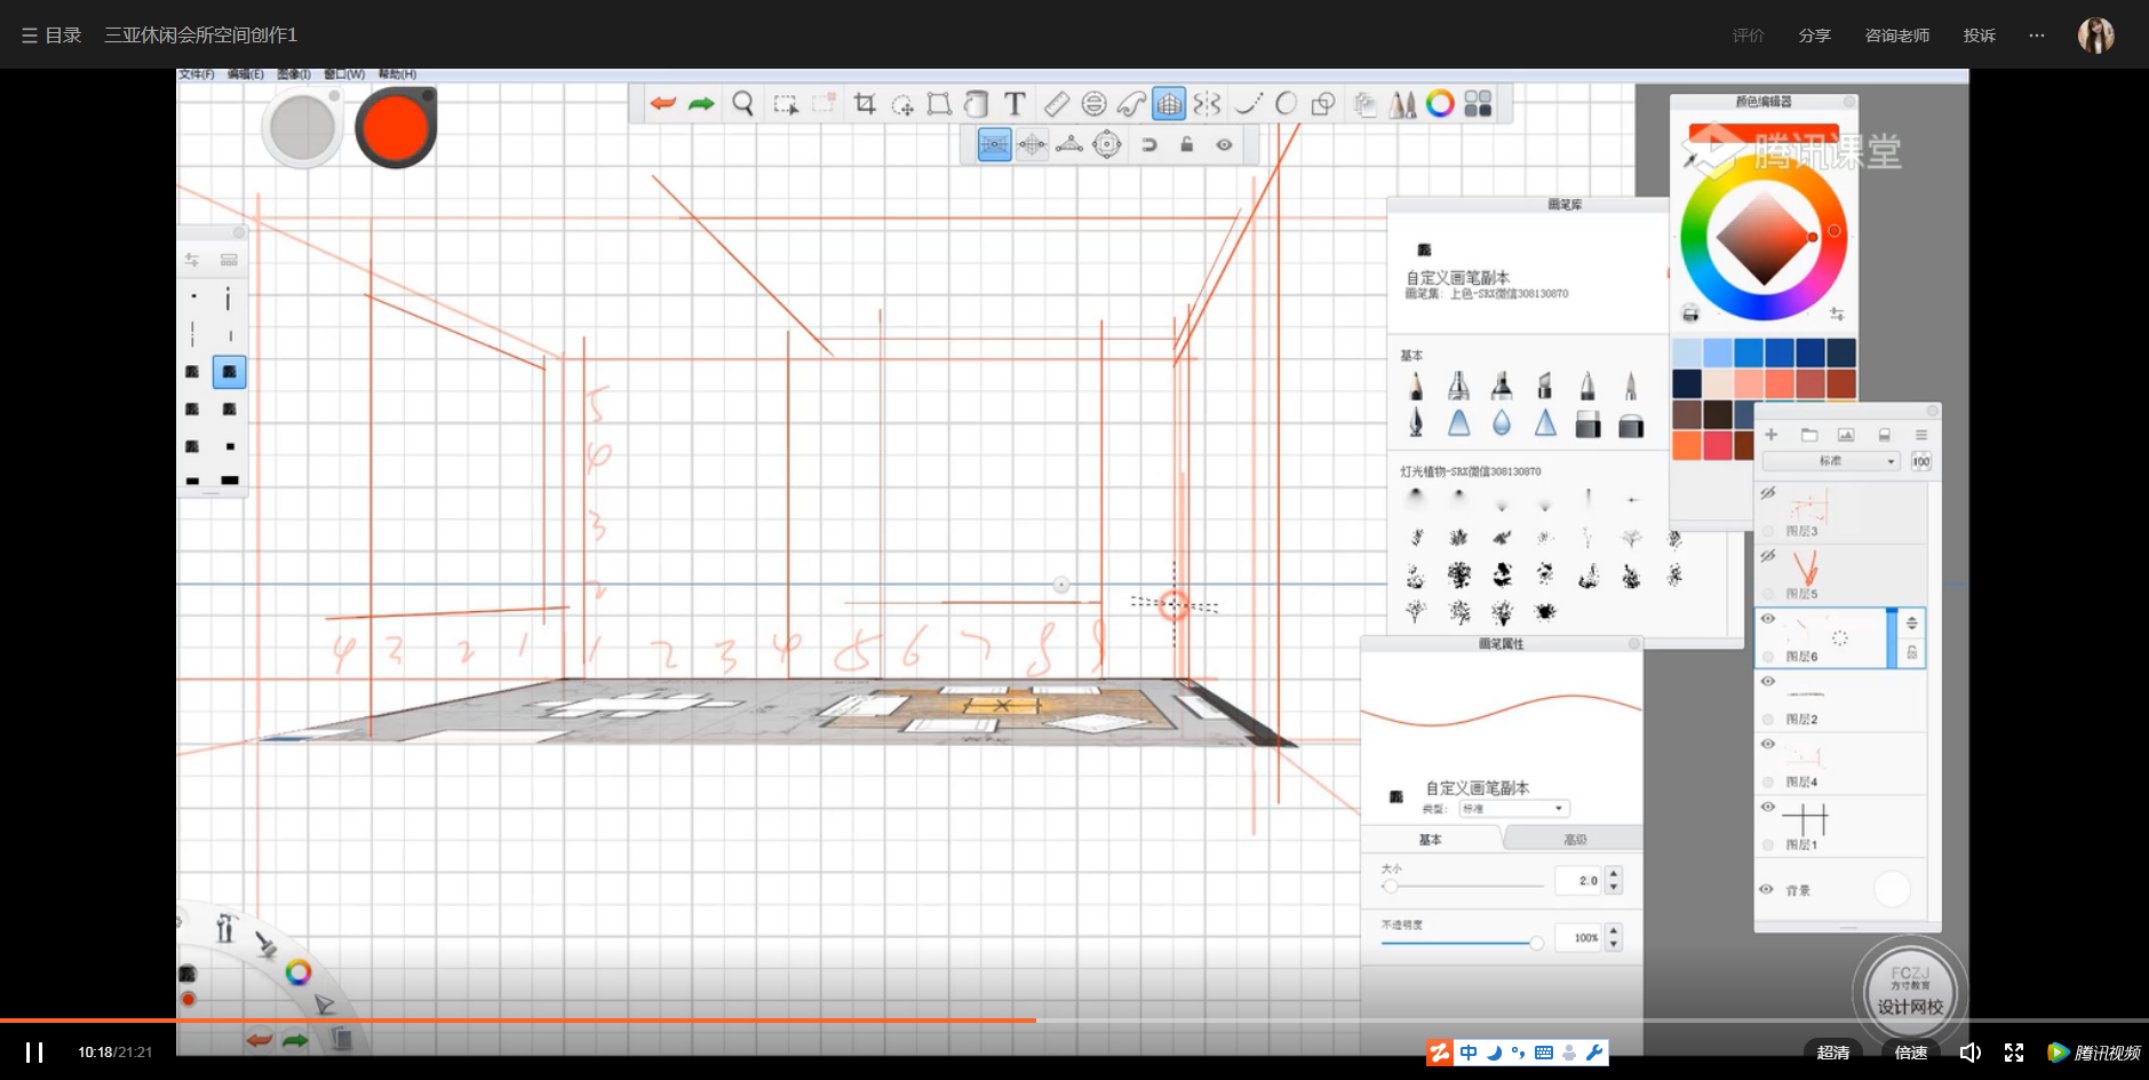Image resolution: width=2149 pixels, height=1080 pixels.
Task: Select the Flood Fill bucket tool
Action: (x=976, y=104)
